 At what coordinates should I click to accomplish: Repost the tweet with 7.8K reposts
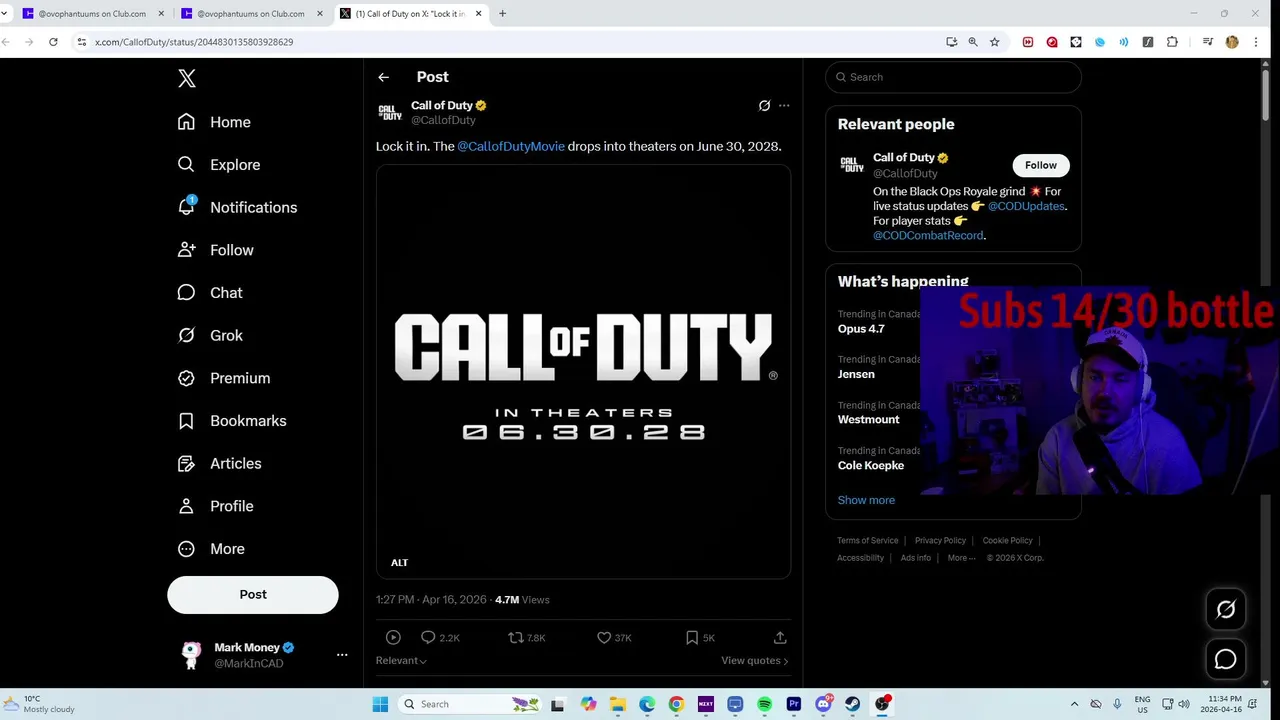526,637
